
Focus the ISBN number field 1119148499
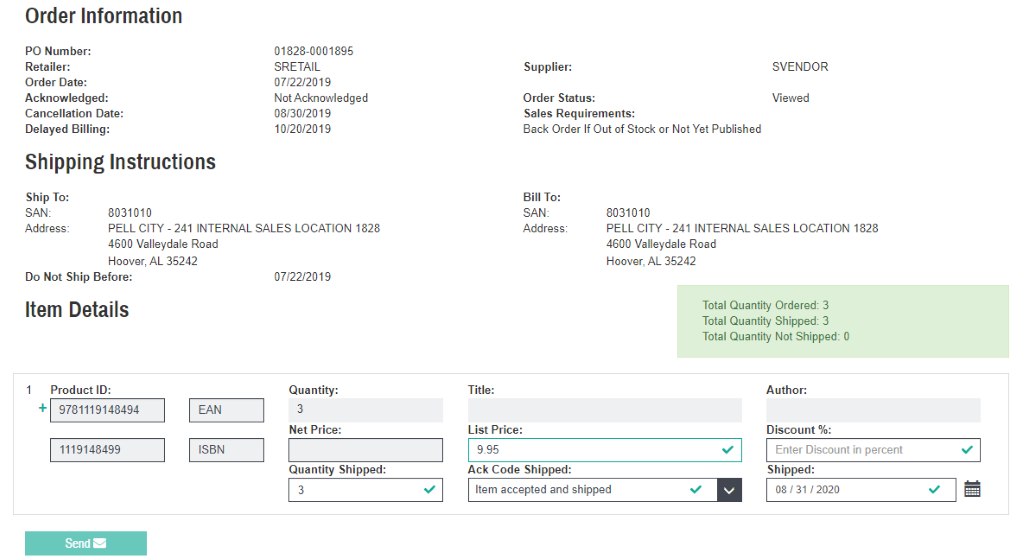point(107,450)
